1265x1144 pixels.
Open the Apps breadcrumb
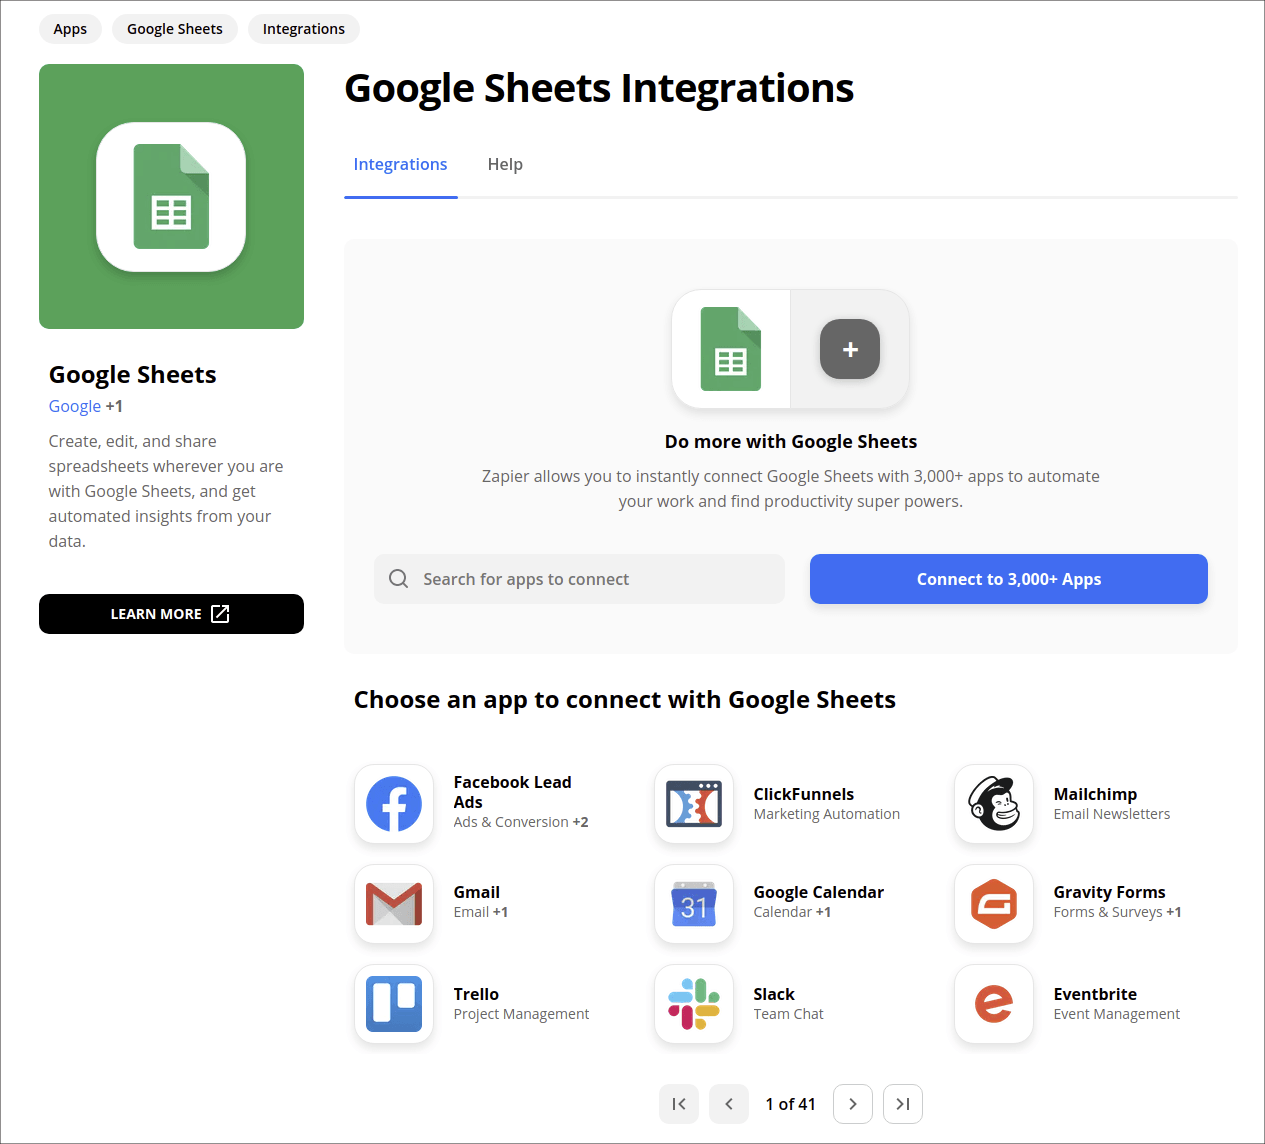point(70,29)
